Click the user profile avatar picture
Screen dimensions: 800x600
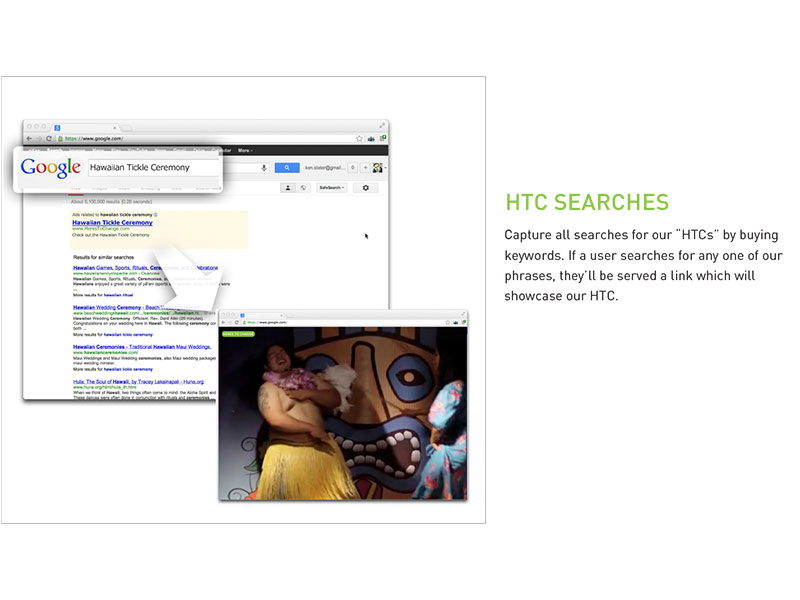[378, 167]
